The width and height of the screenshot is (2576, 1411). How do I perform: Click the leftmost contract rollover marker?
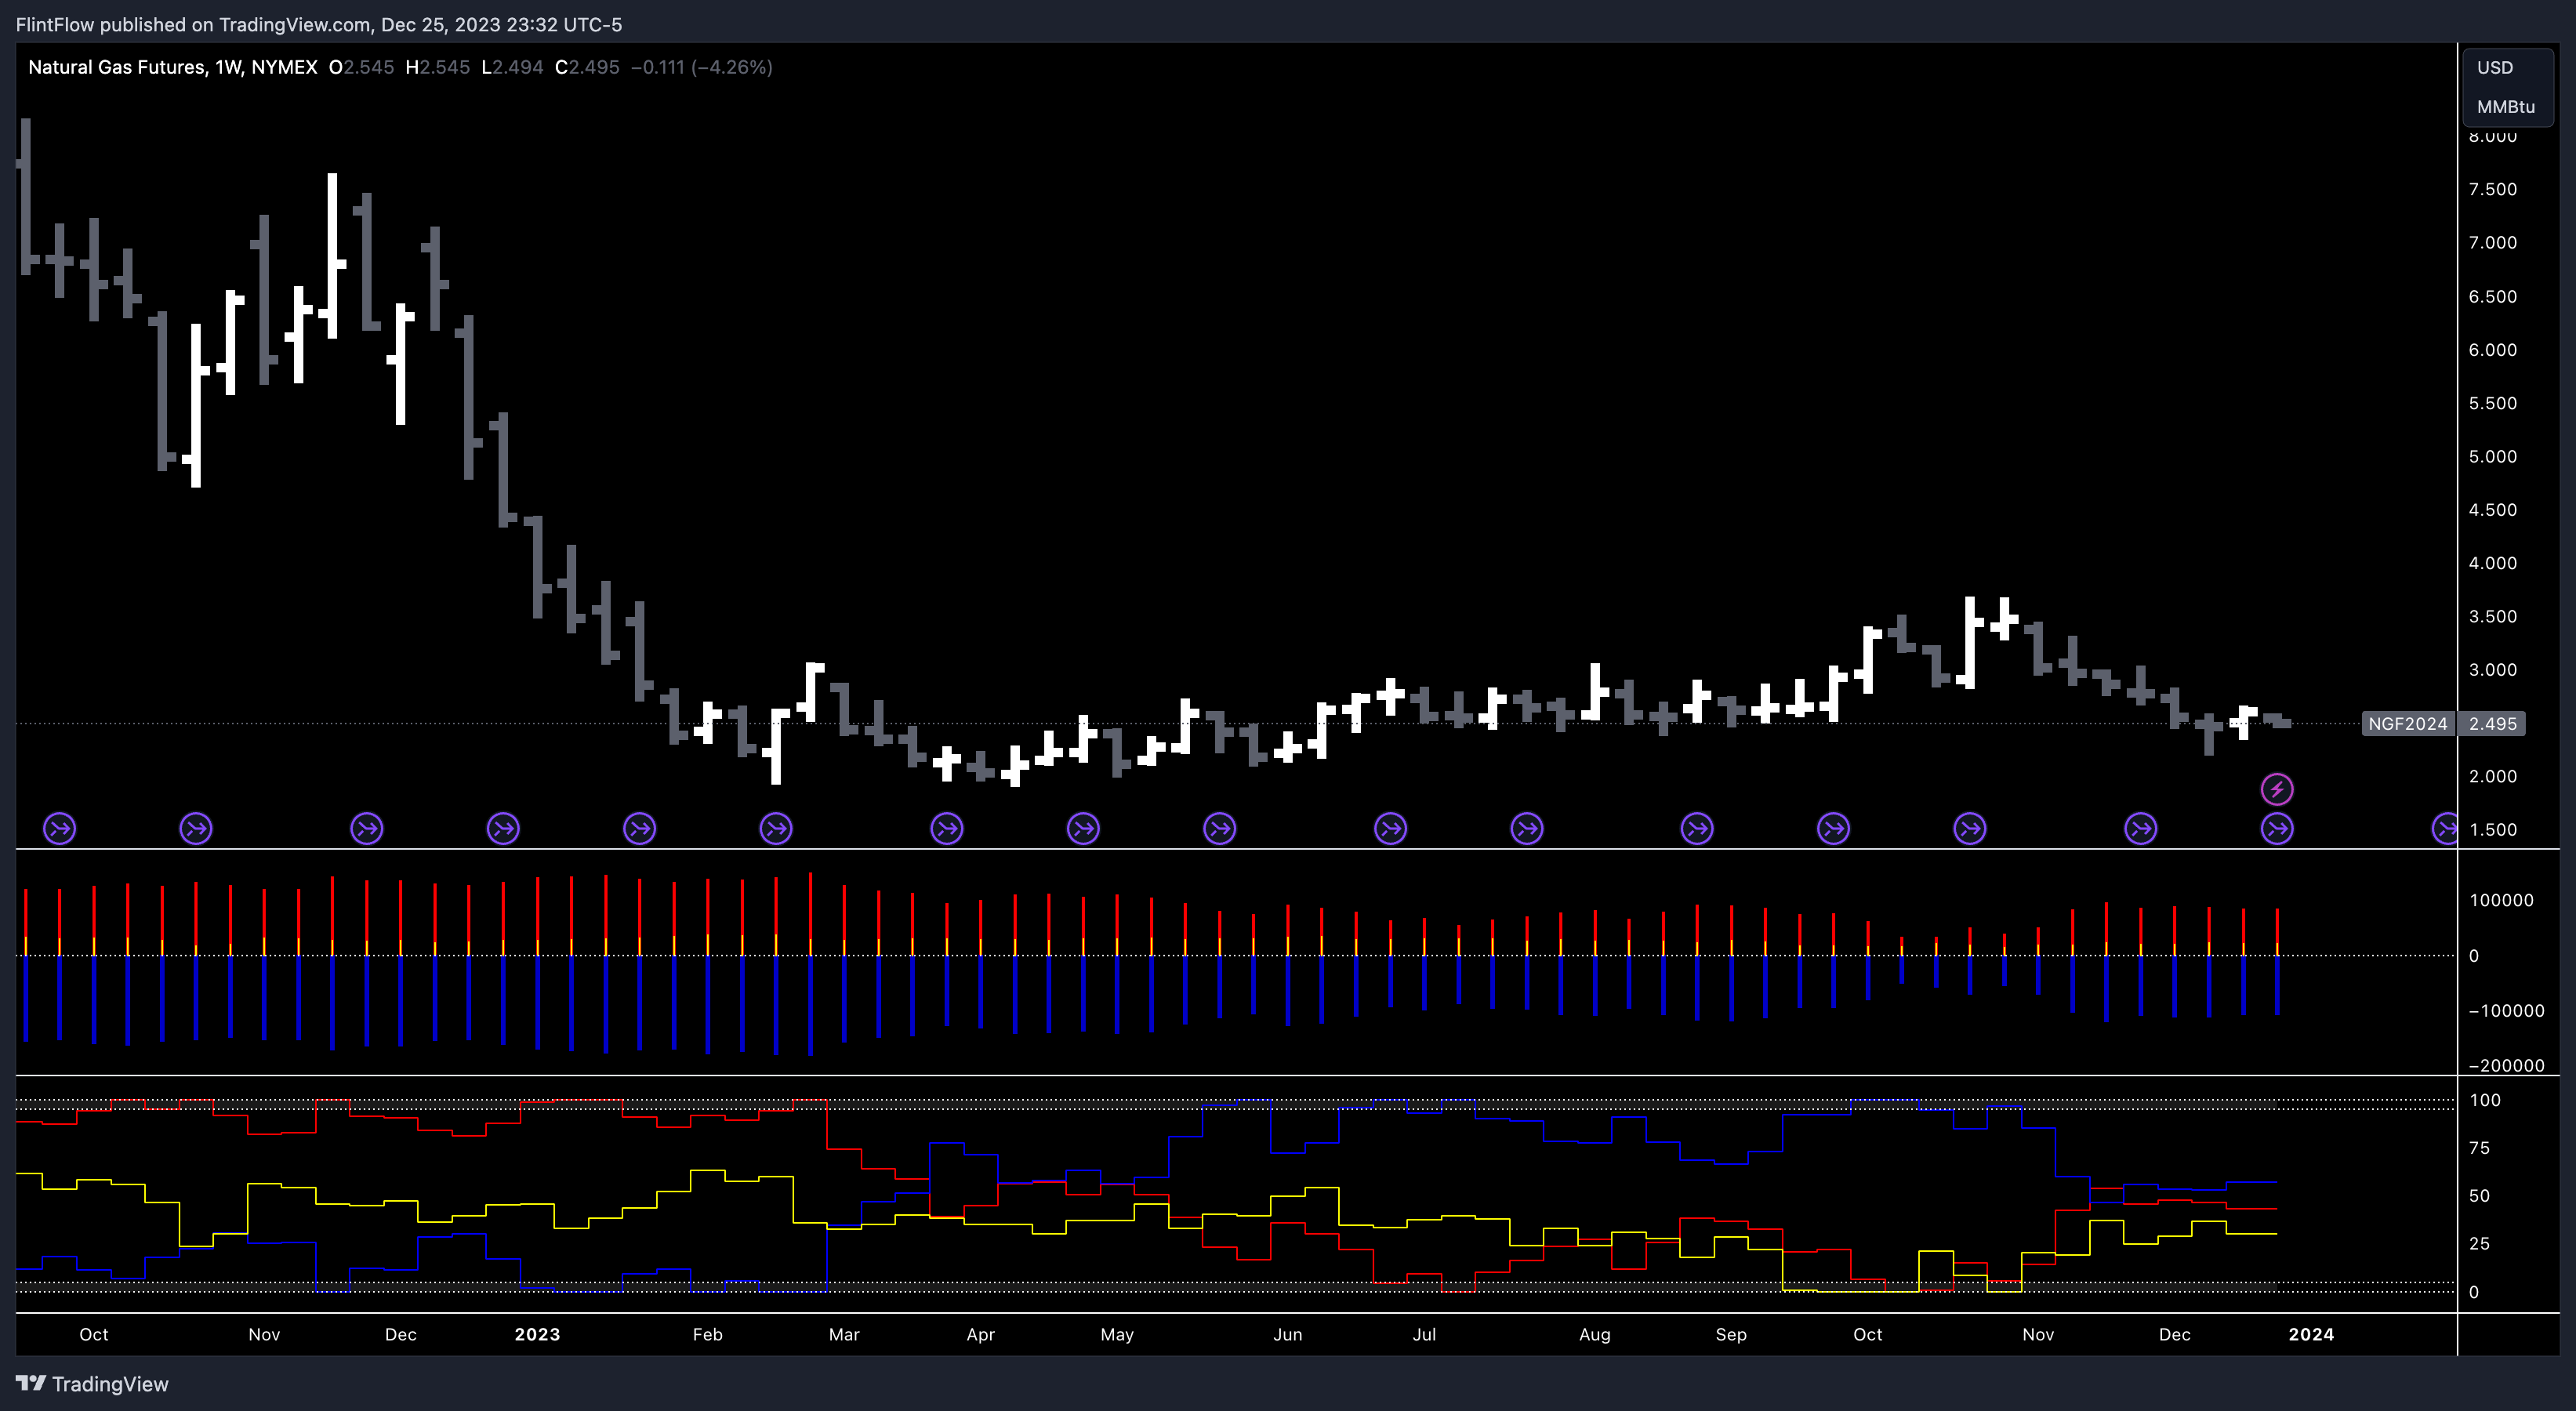[x=60, y=828]
